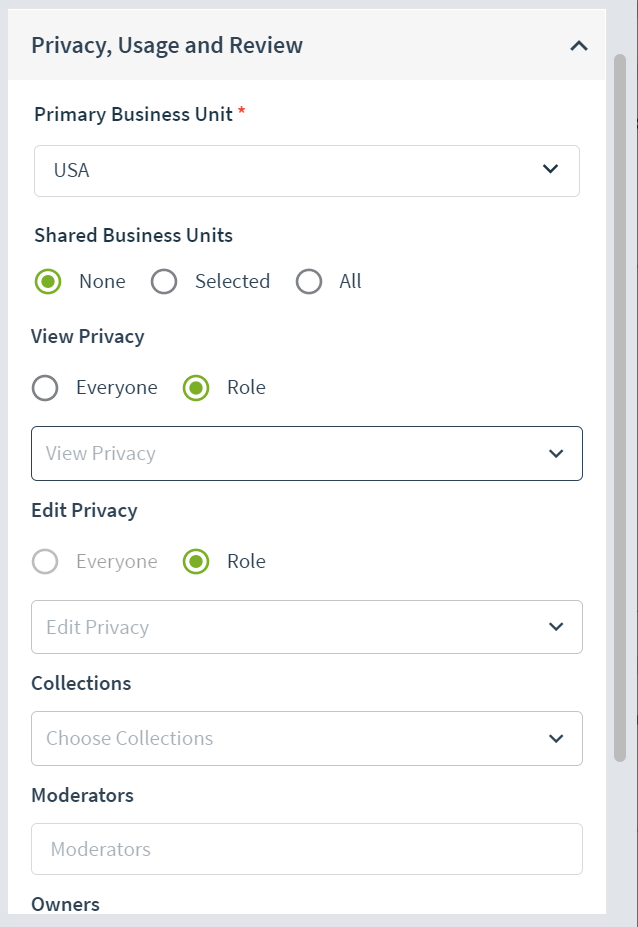The image size is (638, 927).
Task: Click the View Privacy dropdown chevron
Action: [556, 453]
